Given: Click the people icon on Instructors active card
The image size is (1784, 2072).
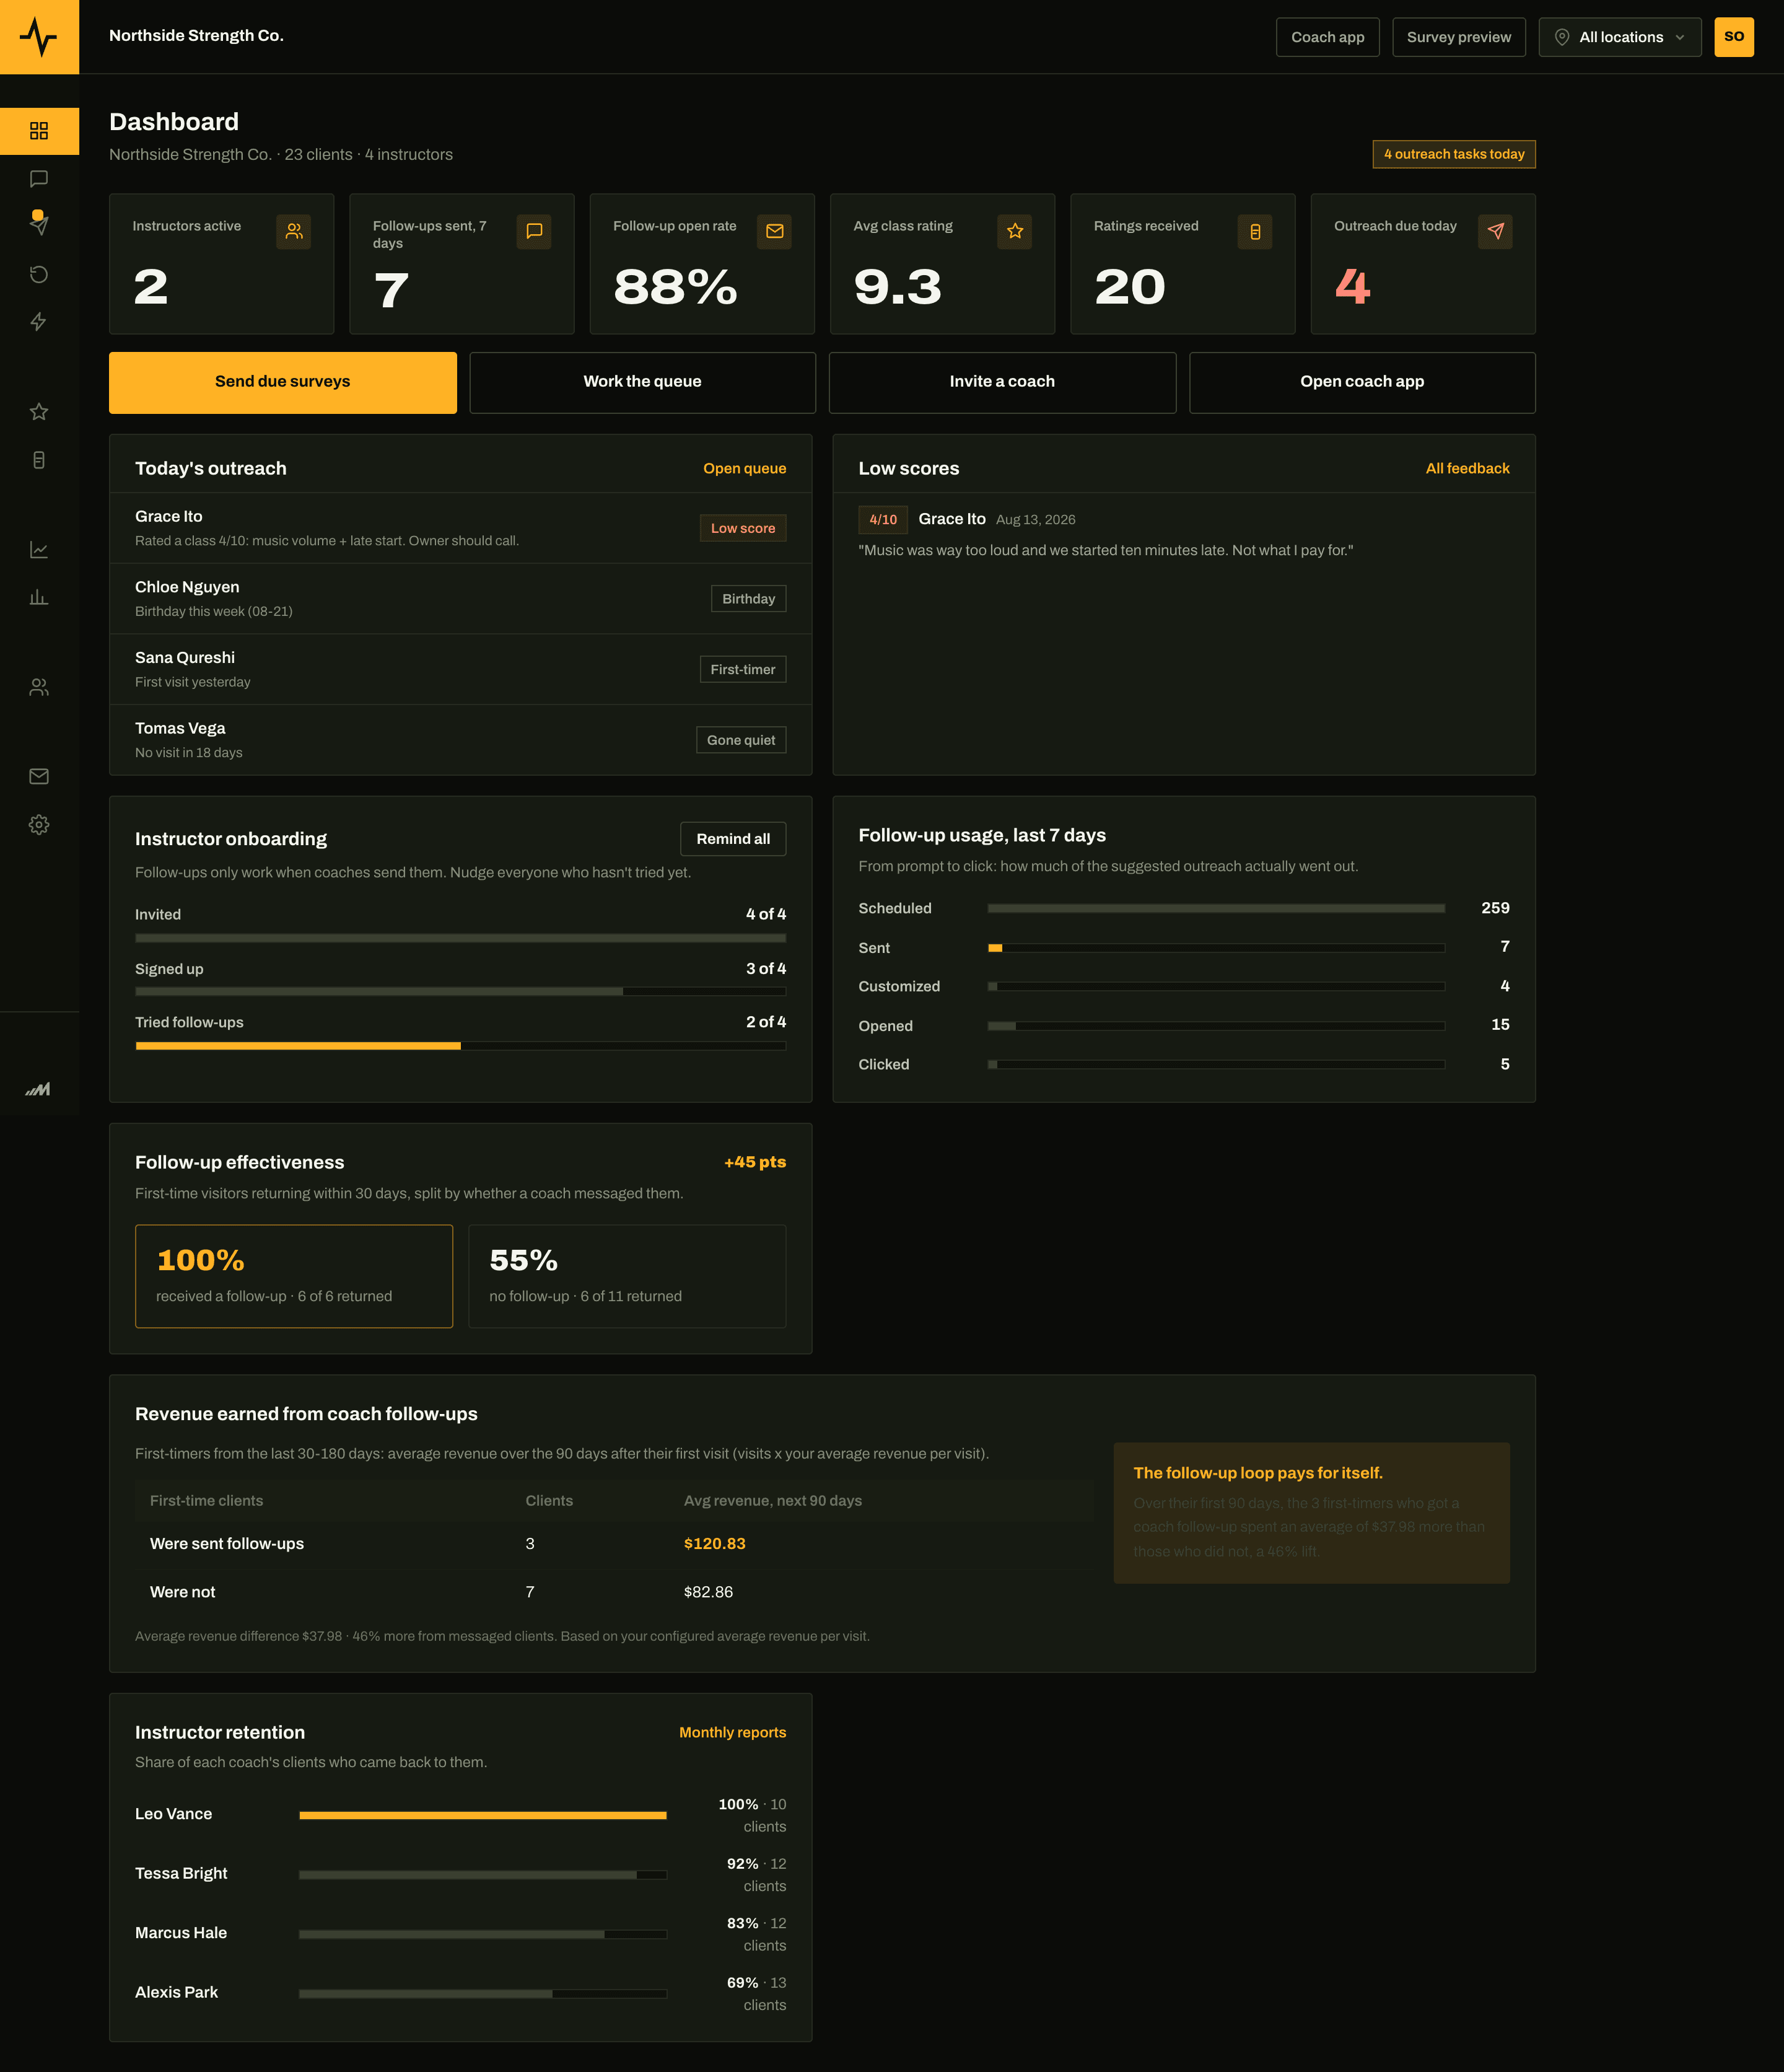Looking at the screenshot, I should (294, 231).
